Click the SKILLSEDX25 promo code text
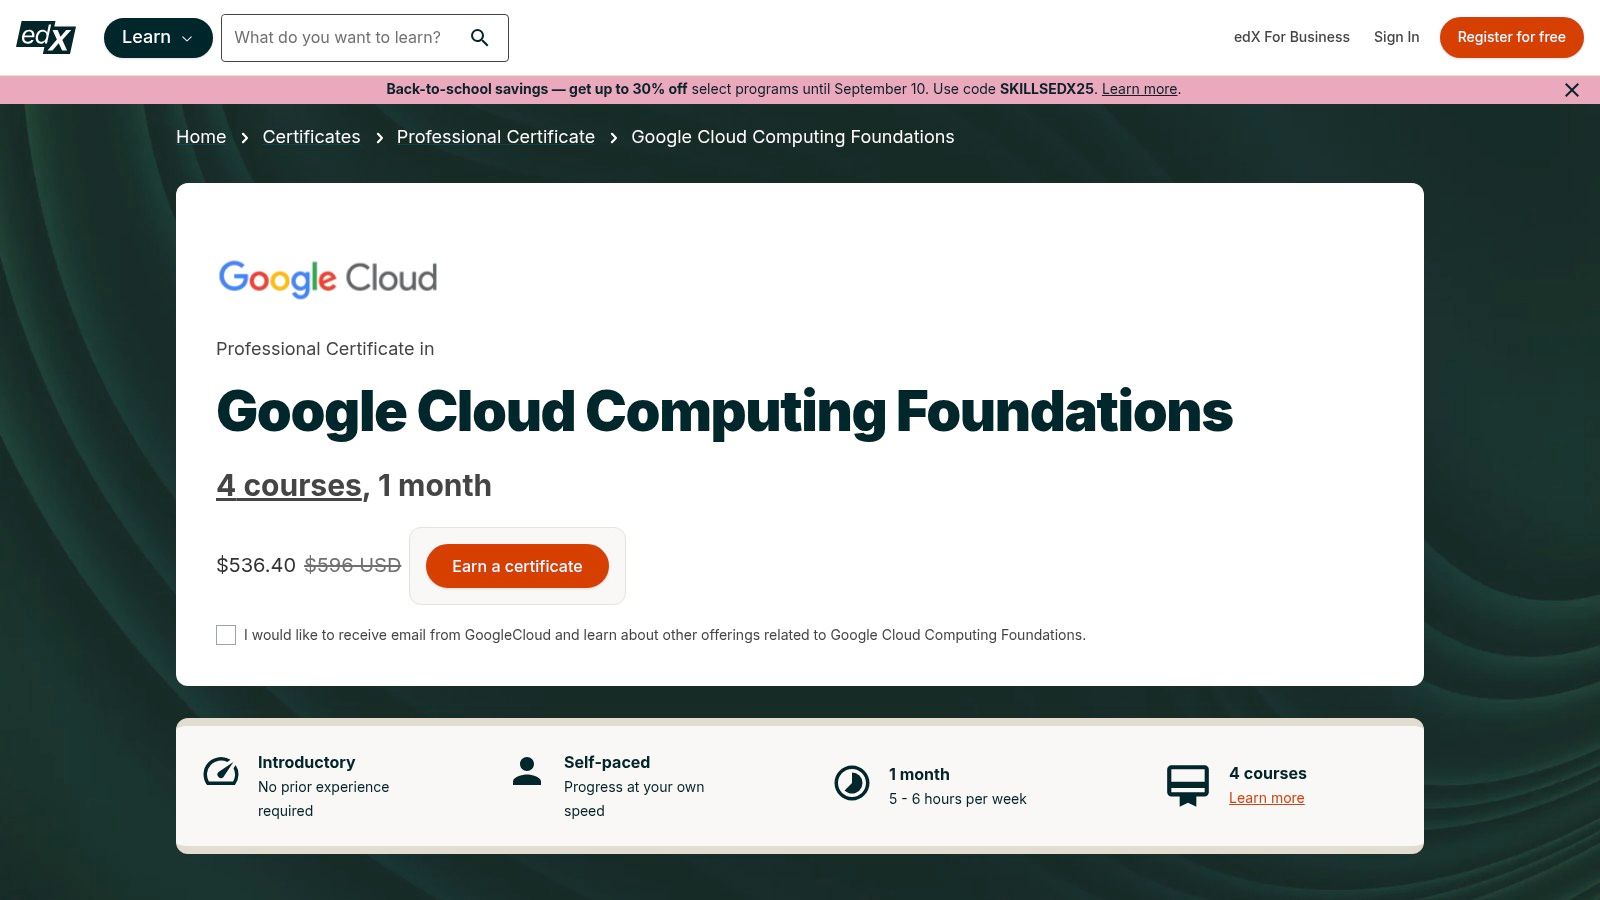1600x900 pixels. coord(1046,89)
